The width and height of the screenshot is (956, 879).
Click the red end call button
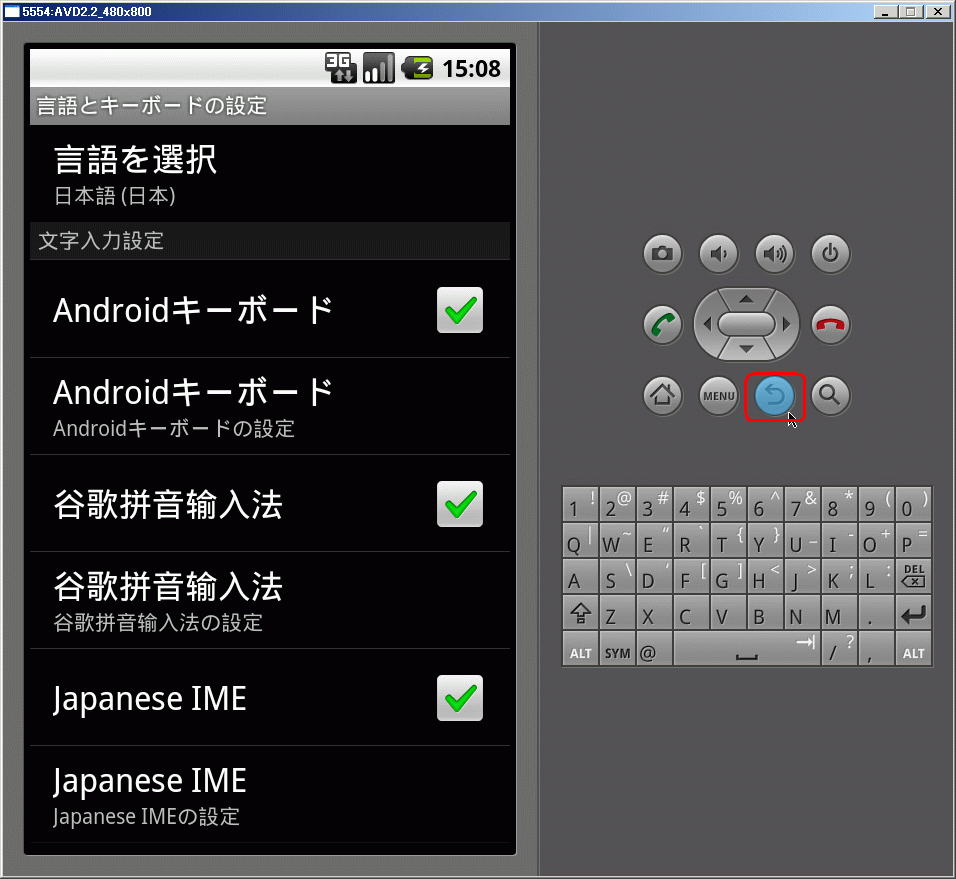830,324
